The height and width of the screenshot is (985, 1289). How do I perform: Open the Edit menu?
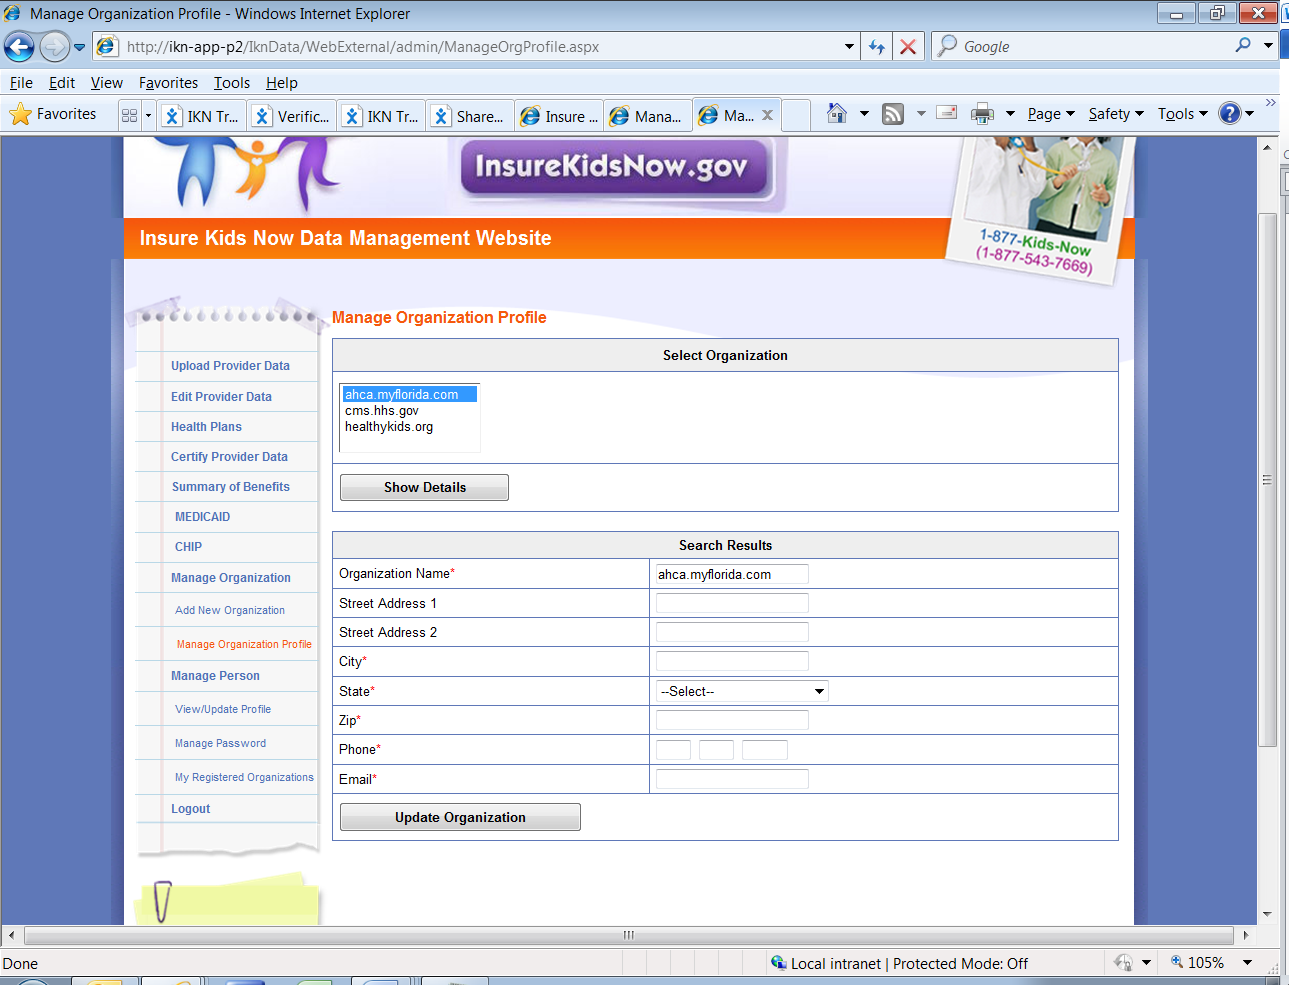pos(62,83)
